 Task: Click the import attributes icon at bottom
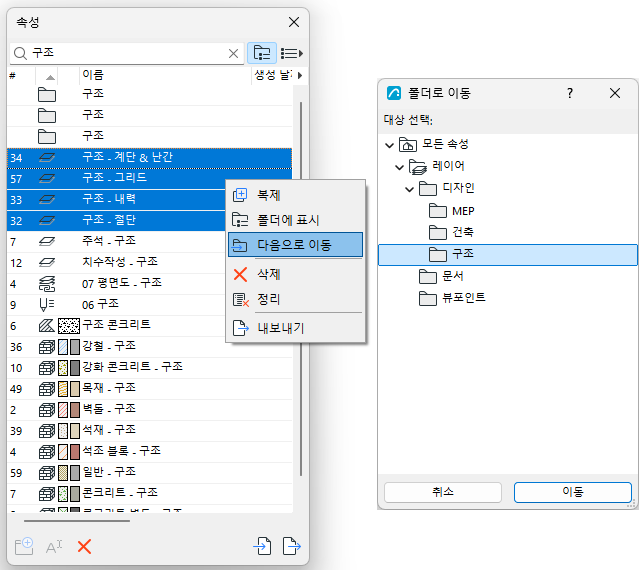pos(262,546)
